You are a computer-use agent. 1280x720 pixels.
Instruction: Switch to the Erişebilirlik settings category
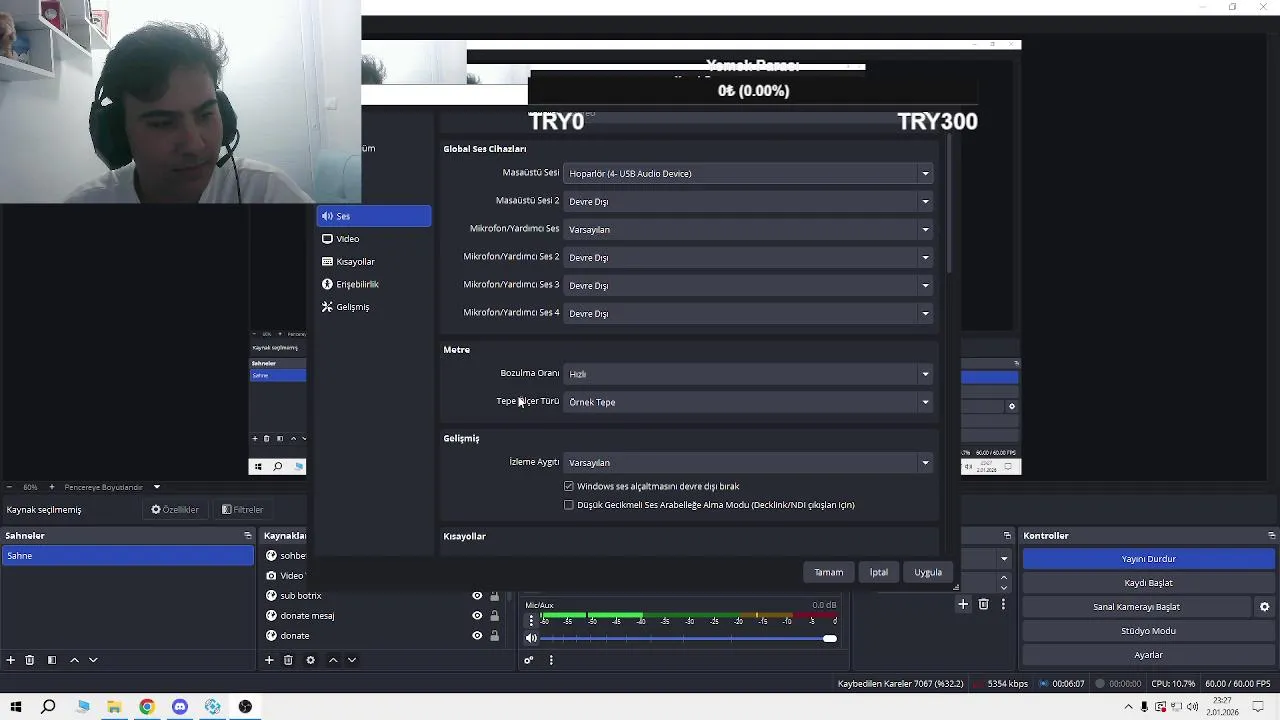click(x=374, y=284)
